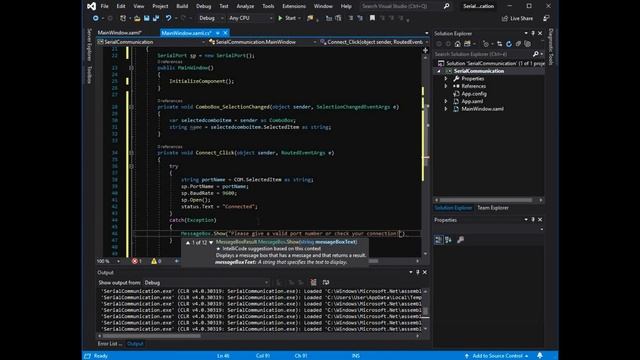Pin the Solution Explorer panel
640x360 pixels.
tap(533, 33)
